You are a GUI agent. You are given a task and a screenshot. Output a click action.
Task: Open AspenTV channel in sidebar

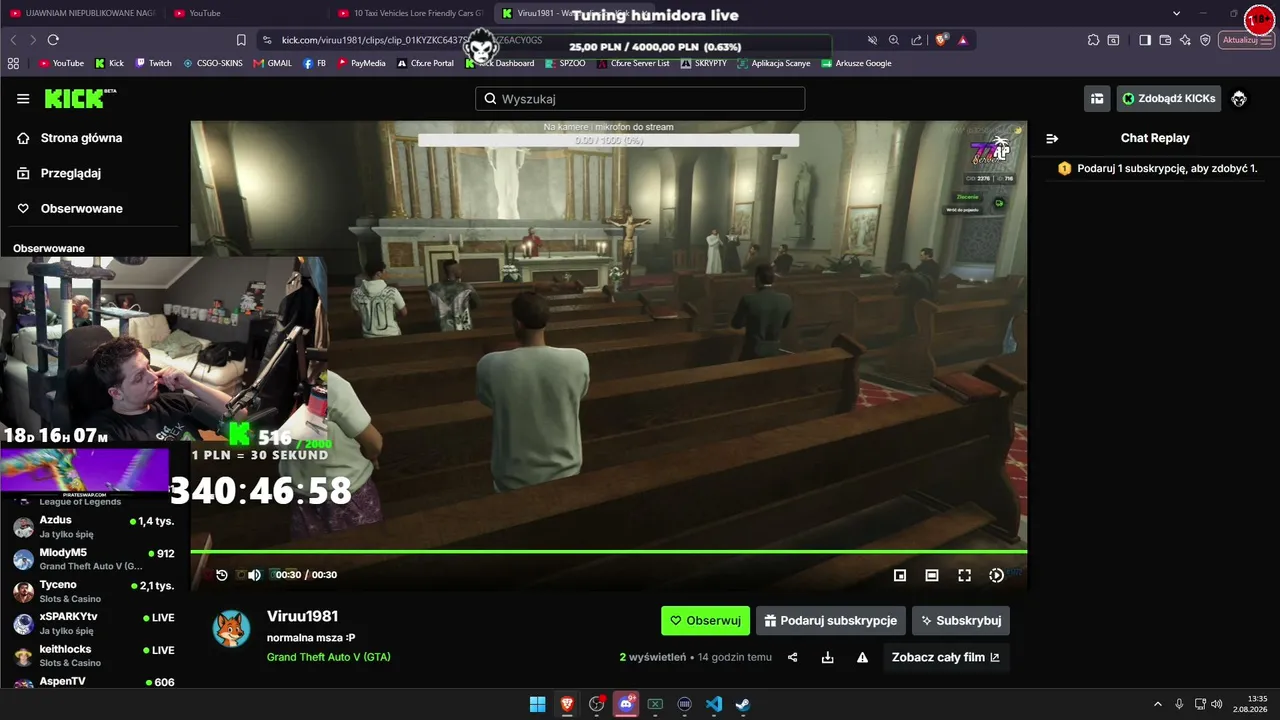pyautogui.click(x=95, y=682)
